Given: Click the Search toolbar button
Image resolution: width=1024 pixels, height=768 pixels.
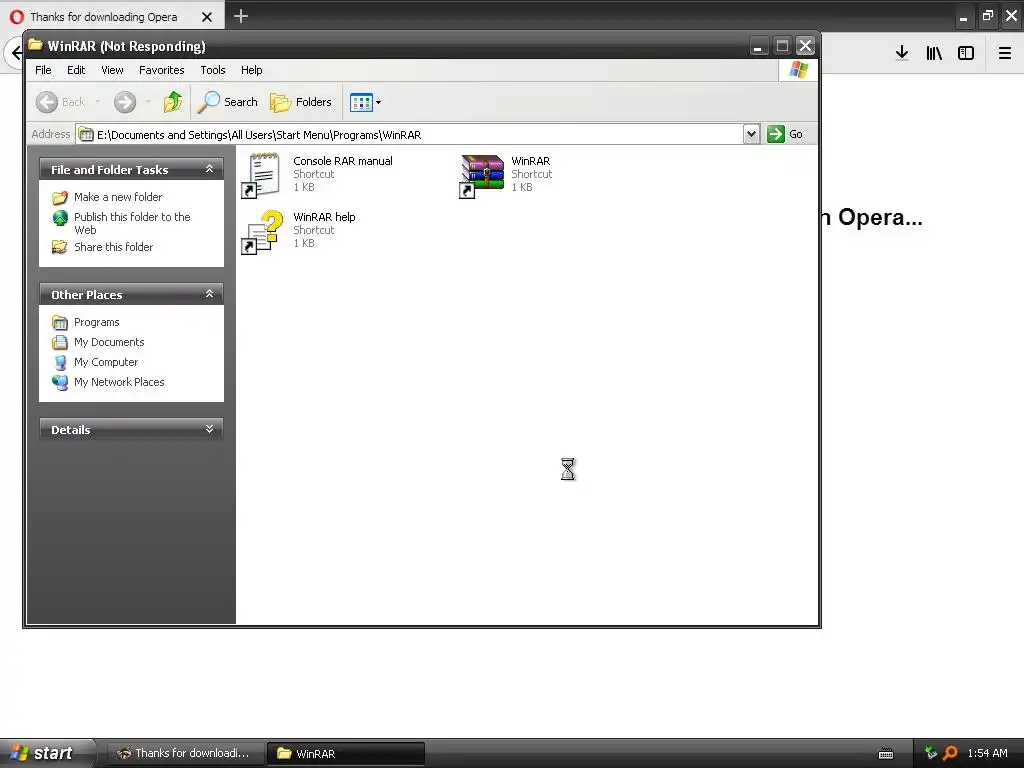Looking at the screenshot, I should [x=228, y=102].
